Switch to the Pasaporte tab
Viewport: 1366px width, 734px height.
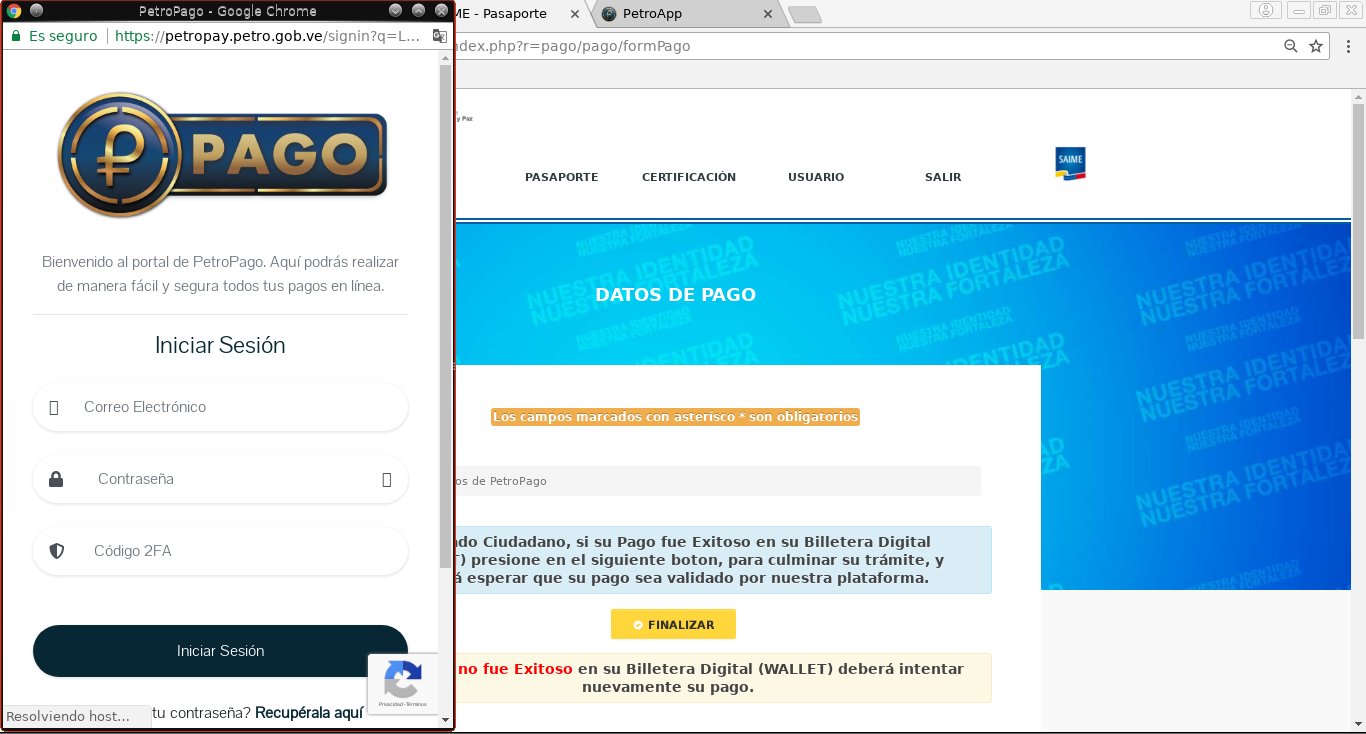tap(520, 15)
